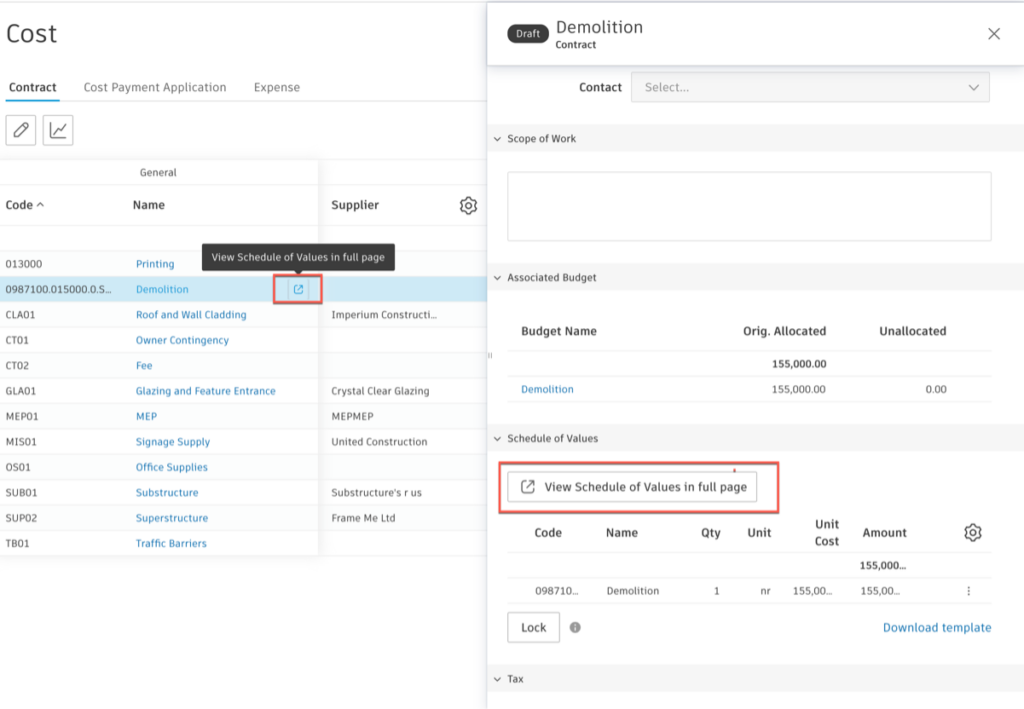Open the Office Supplies contract

pos(172,467)
